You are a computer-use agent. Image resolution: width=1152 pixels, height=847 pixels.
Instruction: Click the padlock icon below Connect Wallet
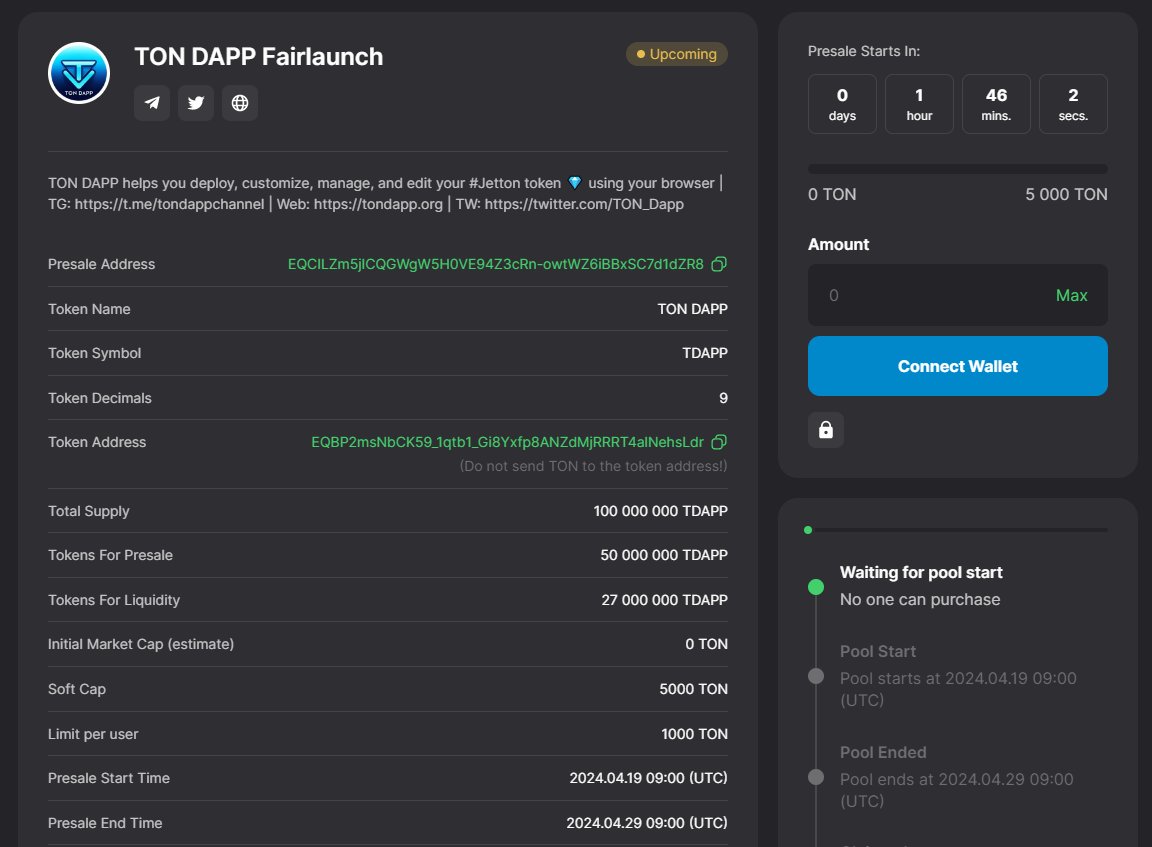click(x=826, y=430)
